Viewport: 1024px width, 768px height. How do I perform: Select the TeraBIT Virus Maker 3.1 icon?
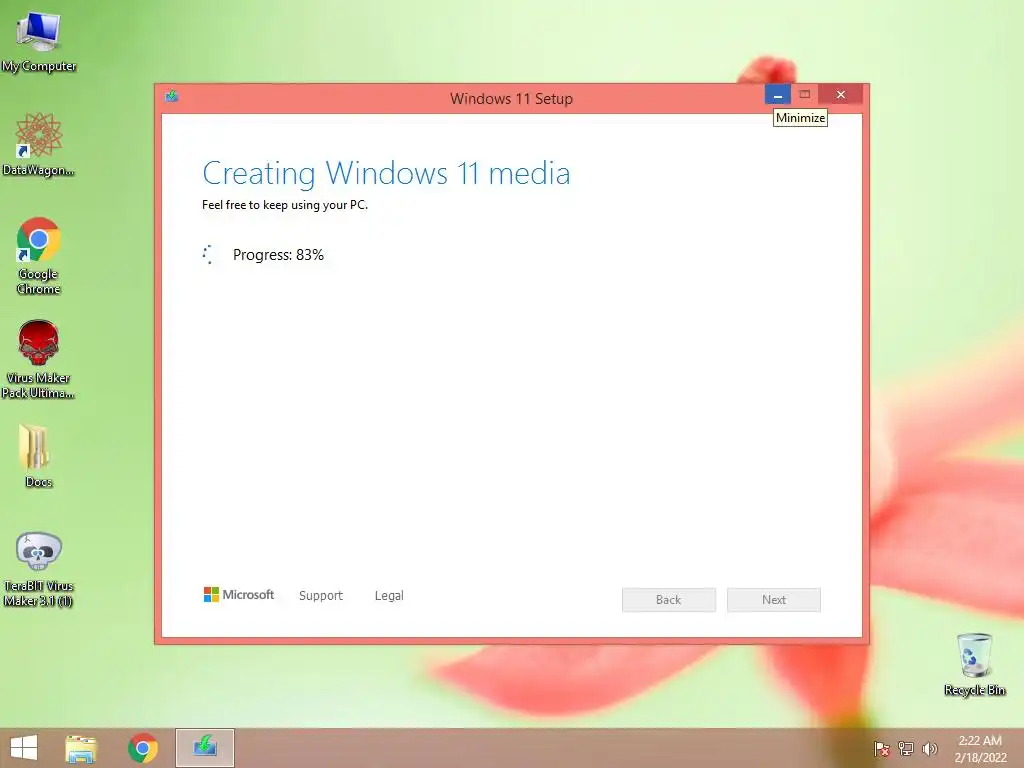point(39,569)
